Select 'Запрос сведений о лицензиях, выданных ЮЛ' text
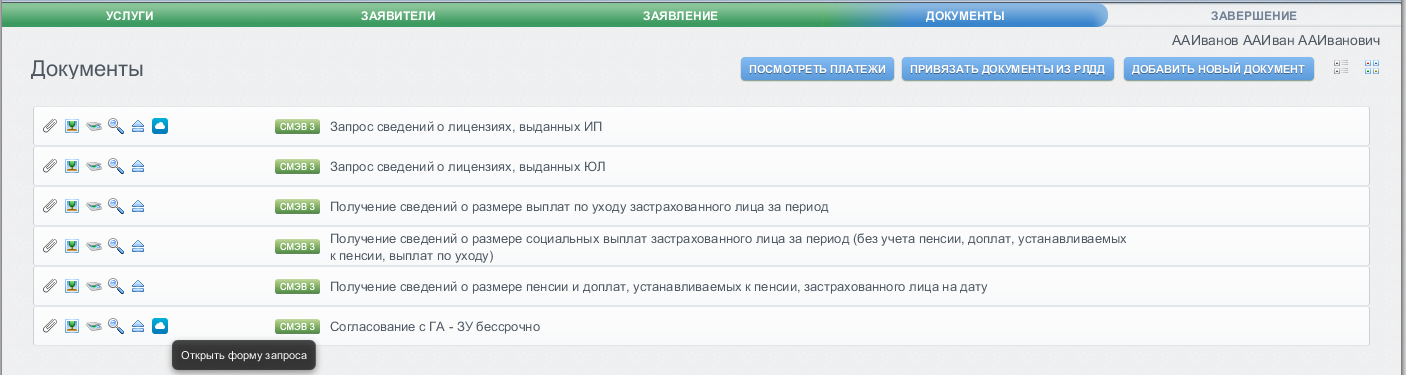The width and height of the screenshot is (1406, 375). coord(468,167)
